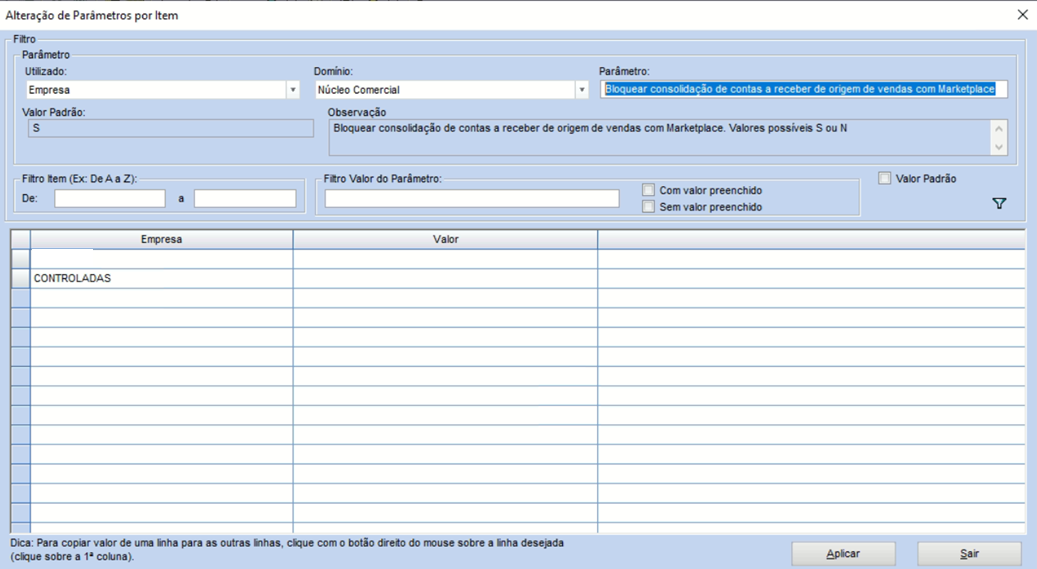Click the 'a' end range input field

tap(245, 199)
